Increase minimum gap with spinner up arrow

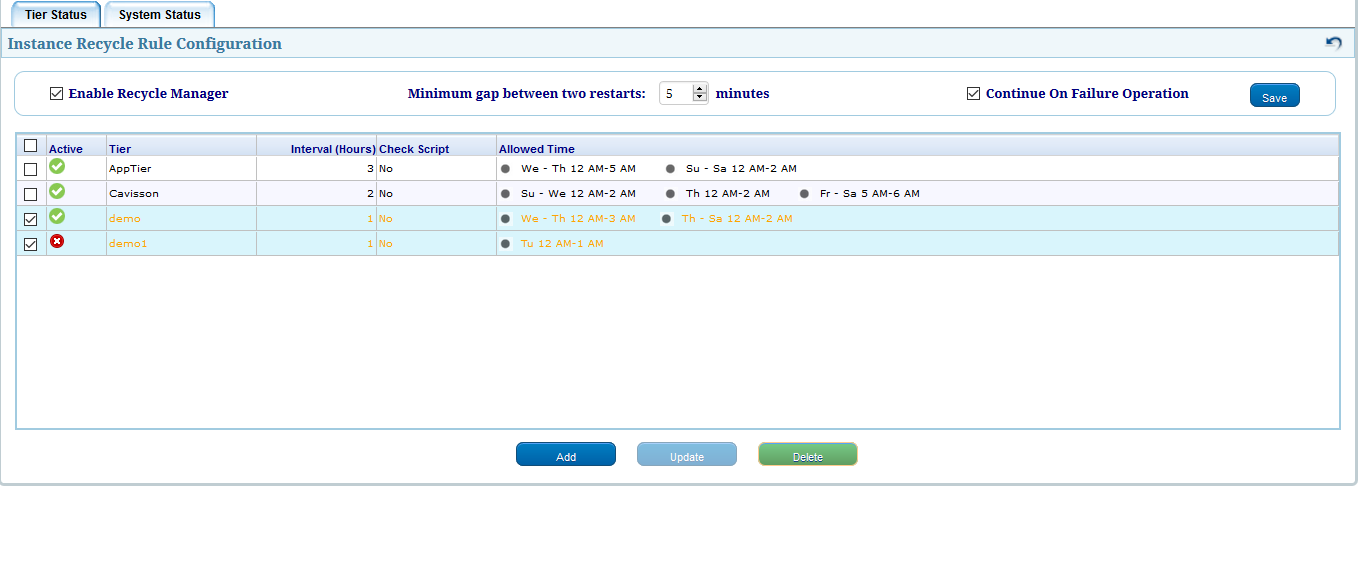[700, 88]
